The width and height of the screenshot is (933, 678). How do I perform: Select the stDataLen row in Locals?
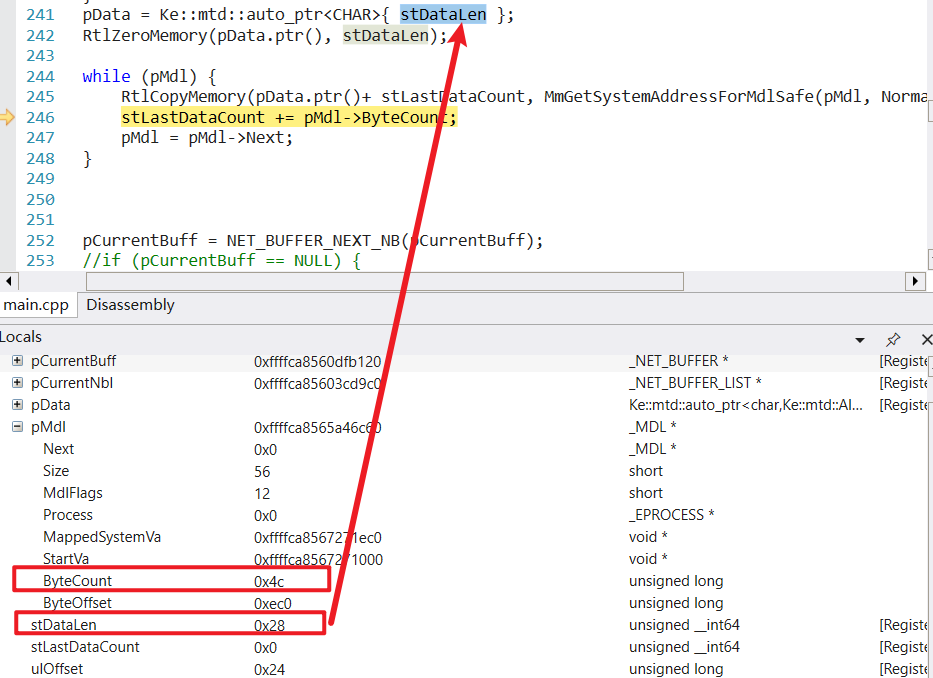[466, 625]
